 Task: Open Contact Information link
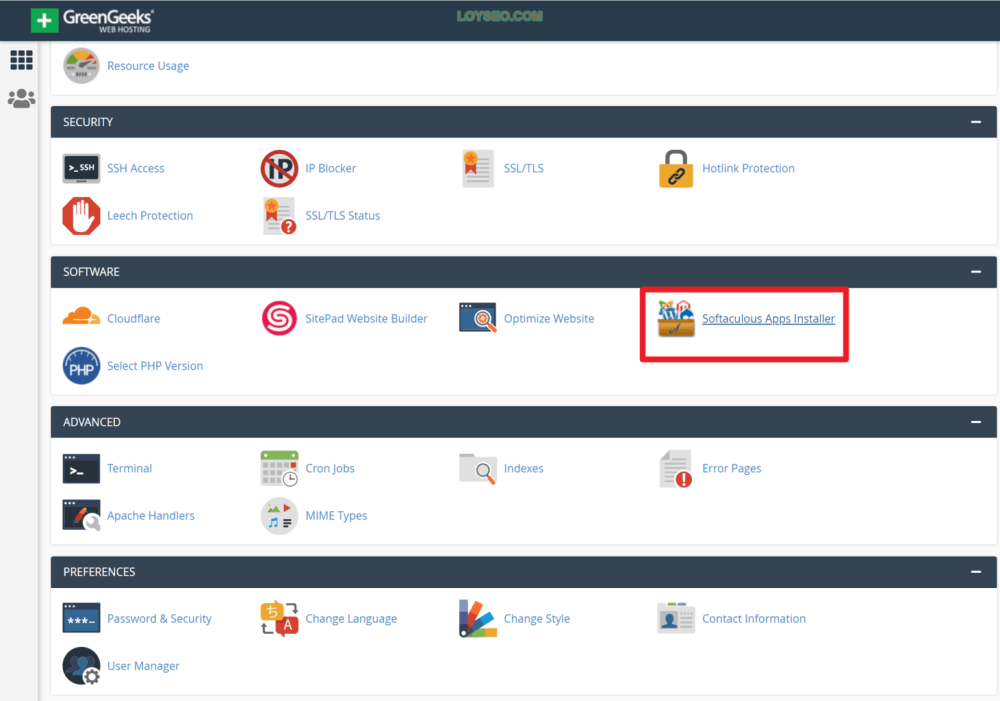tap(754, 618)
